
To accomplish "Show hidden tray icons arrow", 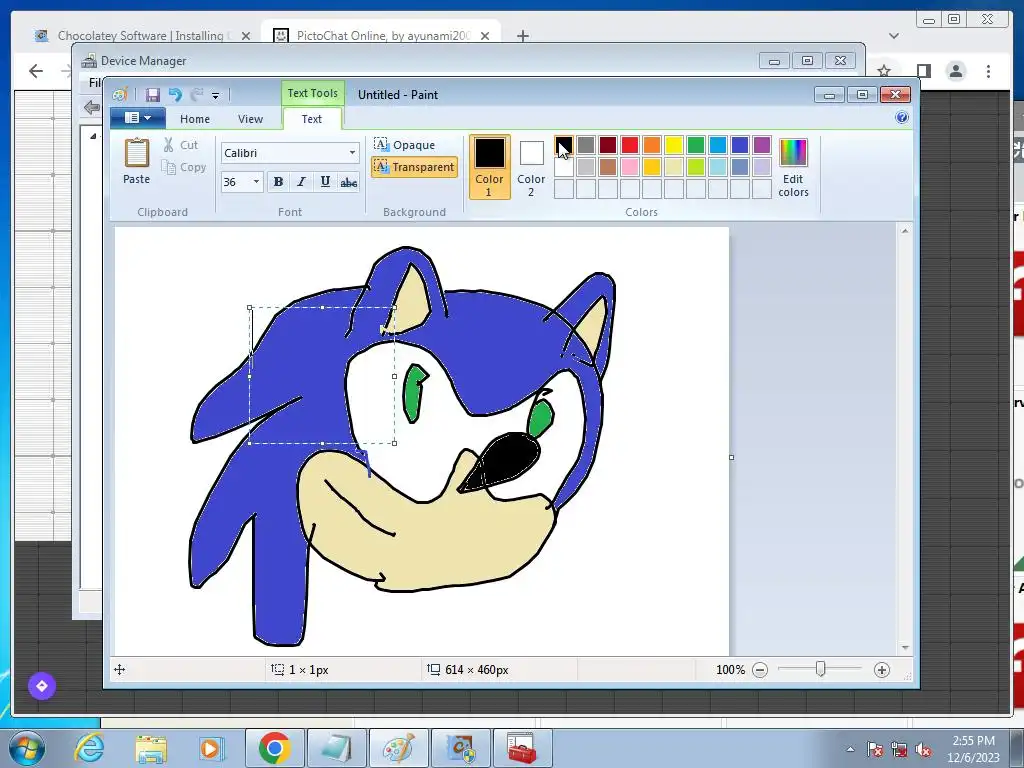I will pyautogui.click(x=850, y=749).
